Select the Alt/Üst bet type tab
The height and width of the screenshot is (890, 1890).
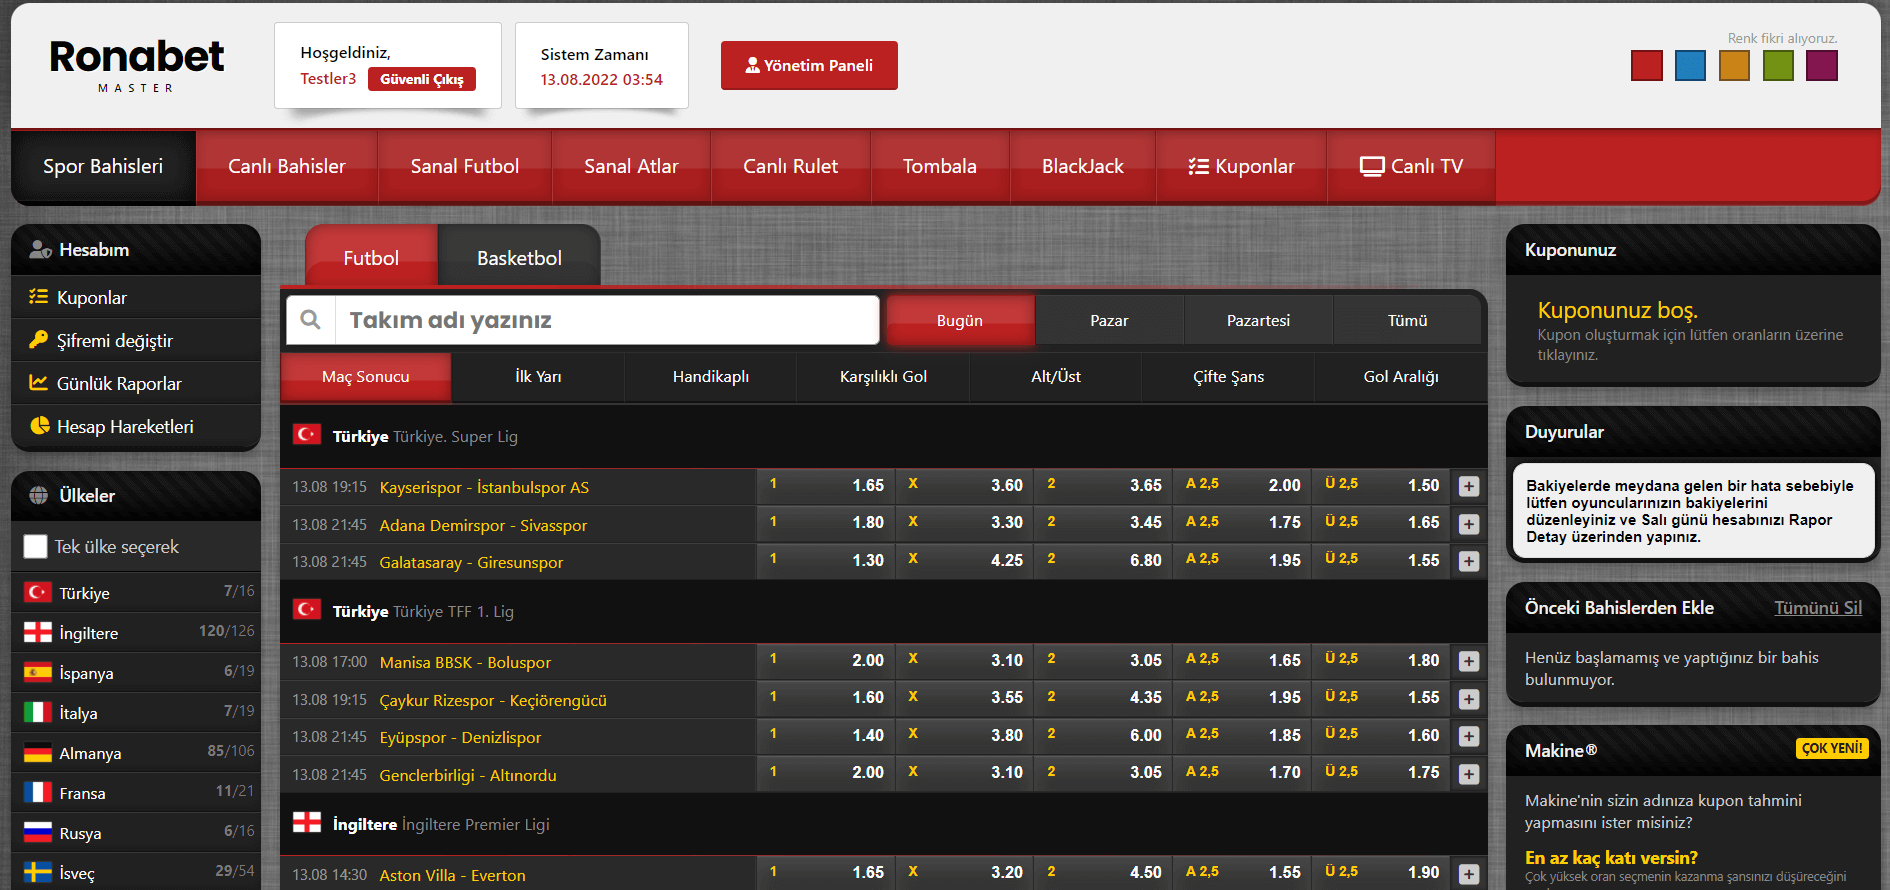(1055, 377)
